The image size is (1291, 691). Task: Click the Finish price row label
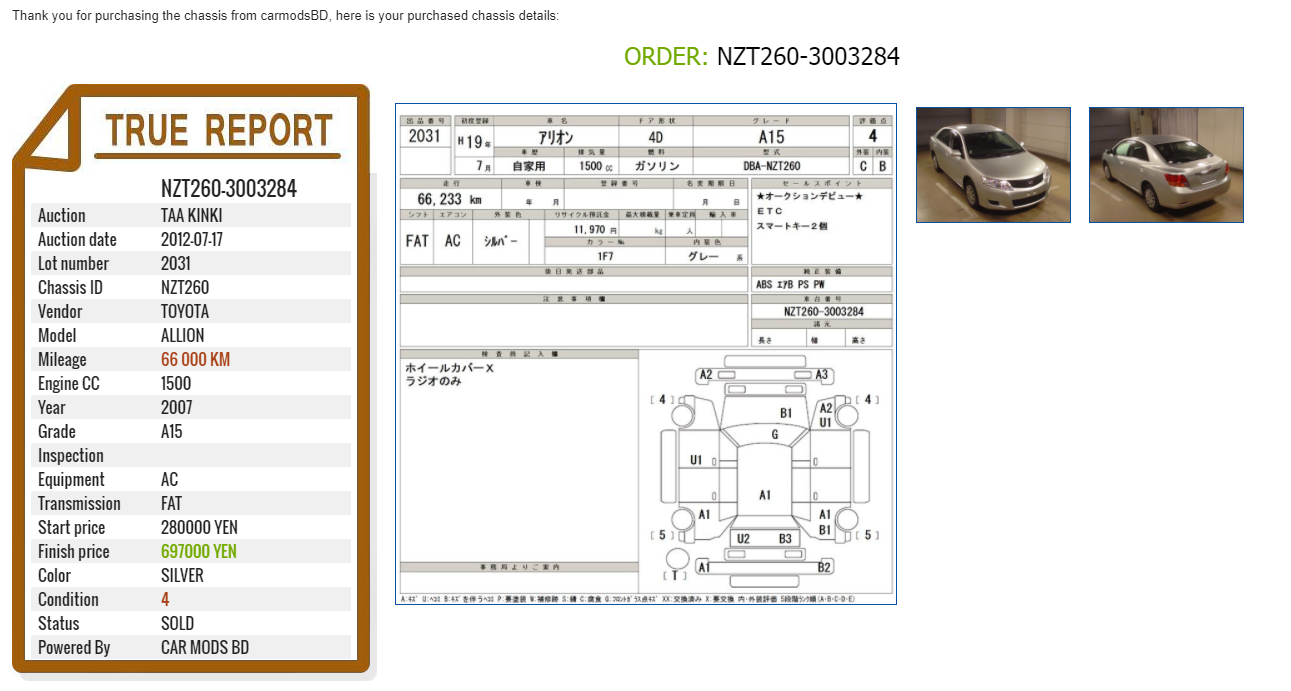74,552
